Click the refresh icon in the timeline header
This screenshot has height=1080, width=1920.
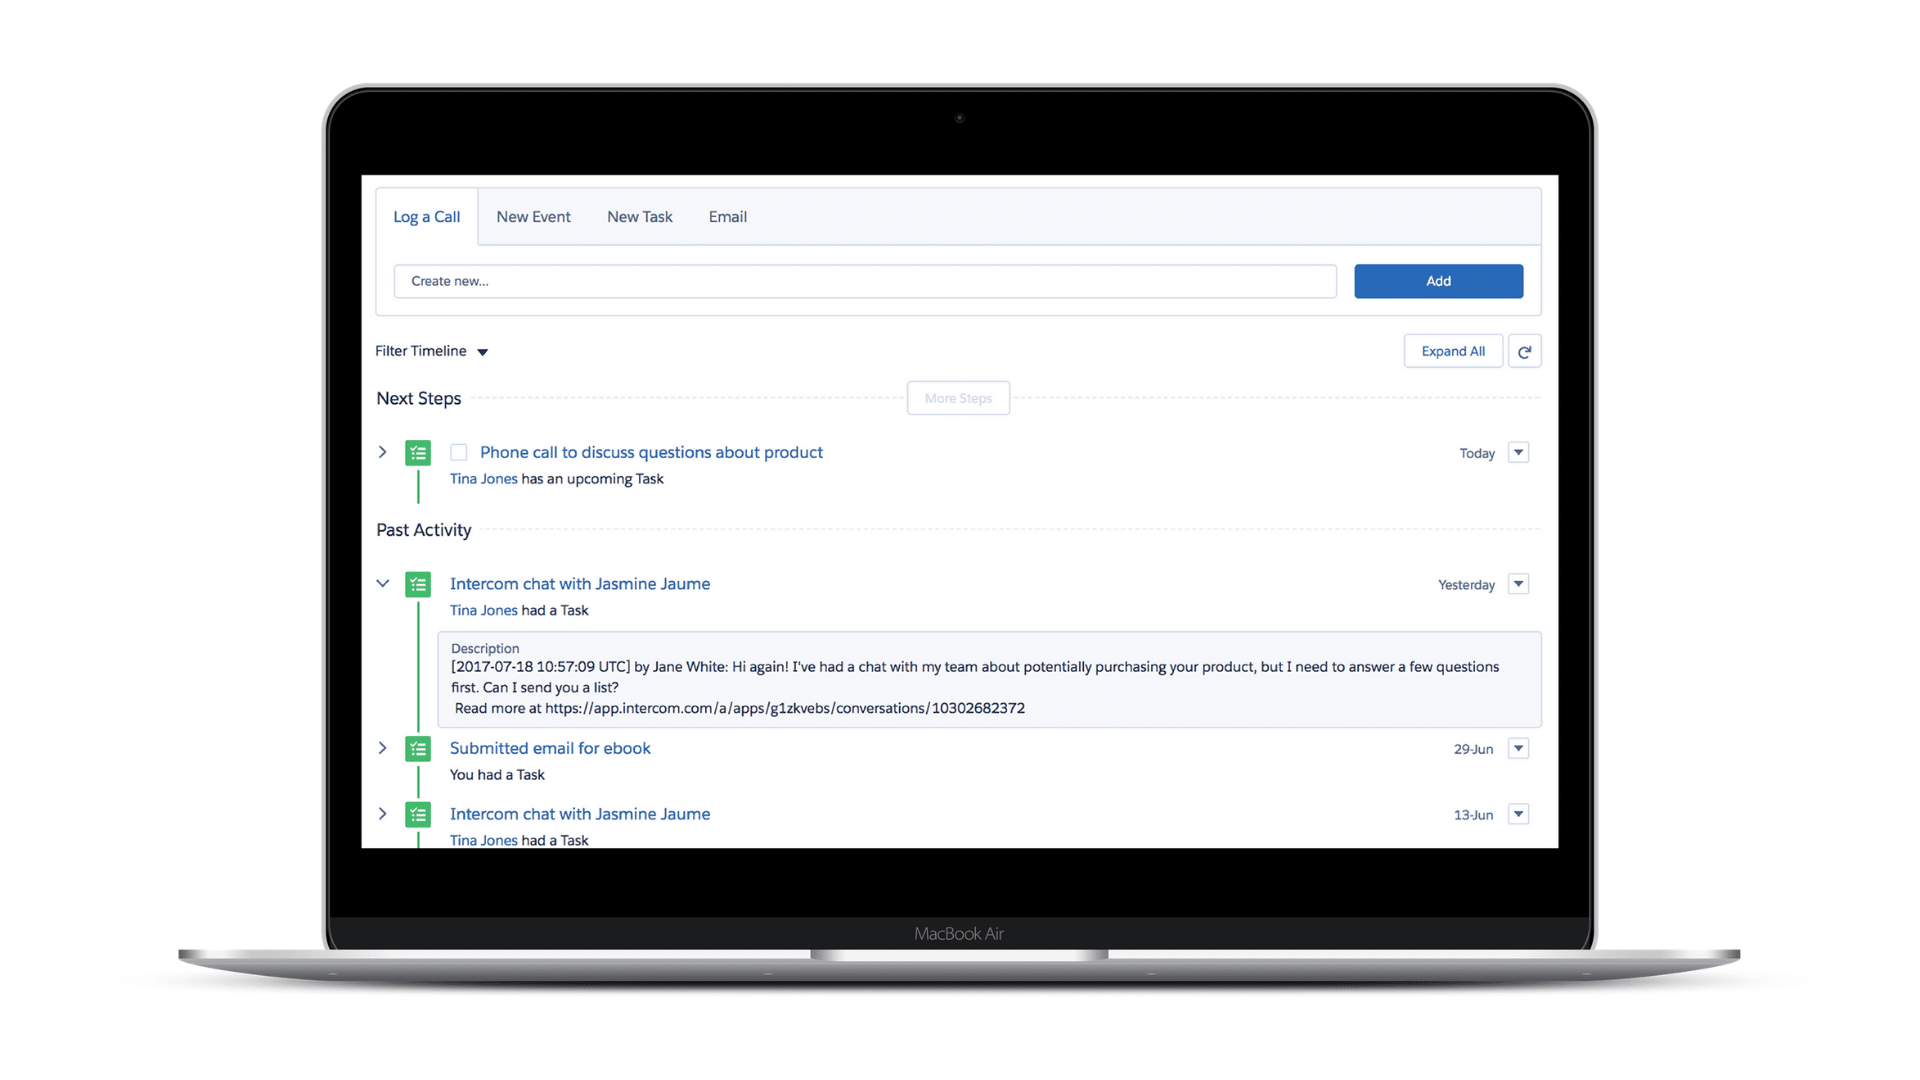[1523, 351]
